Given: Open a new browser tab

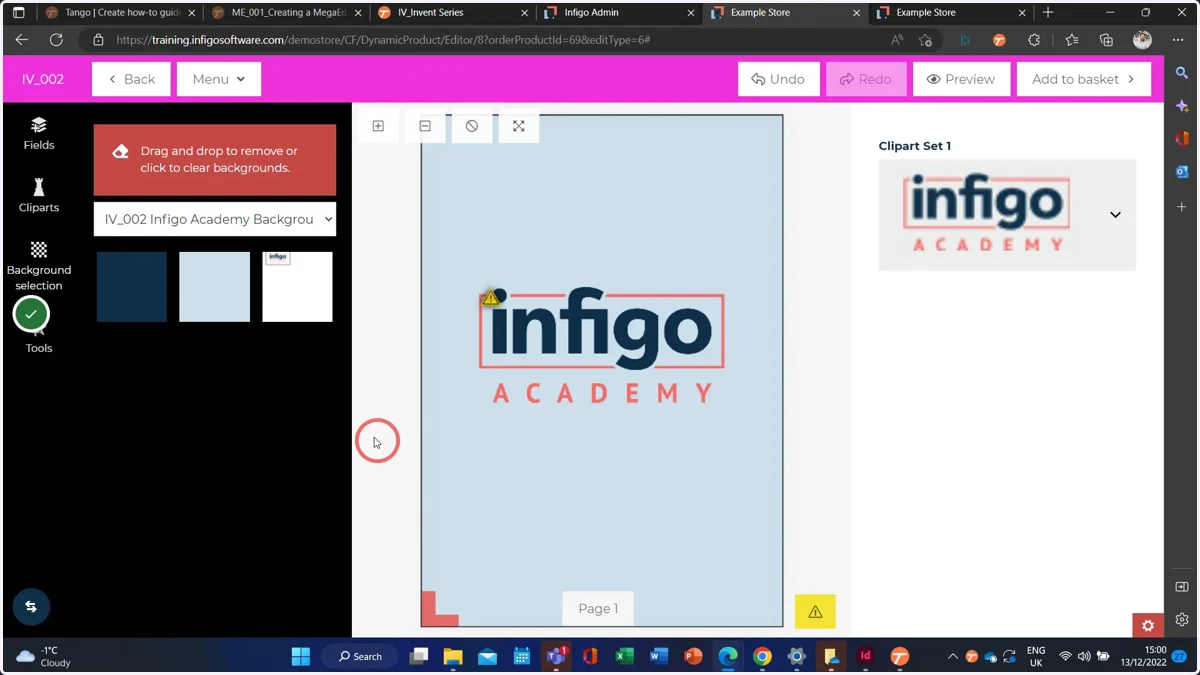Looking at the screenshot, I should tap(1048, 13).
